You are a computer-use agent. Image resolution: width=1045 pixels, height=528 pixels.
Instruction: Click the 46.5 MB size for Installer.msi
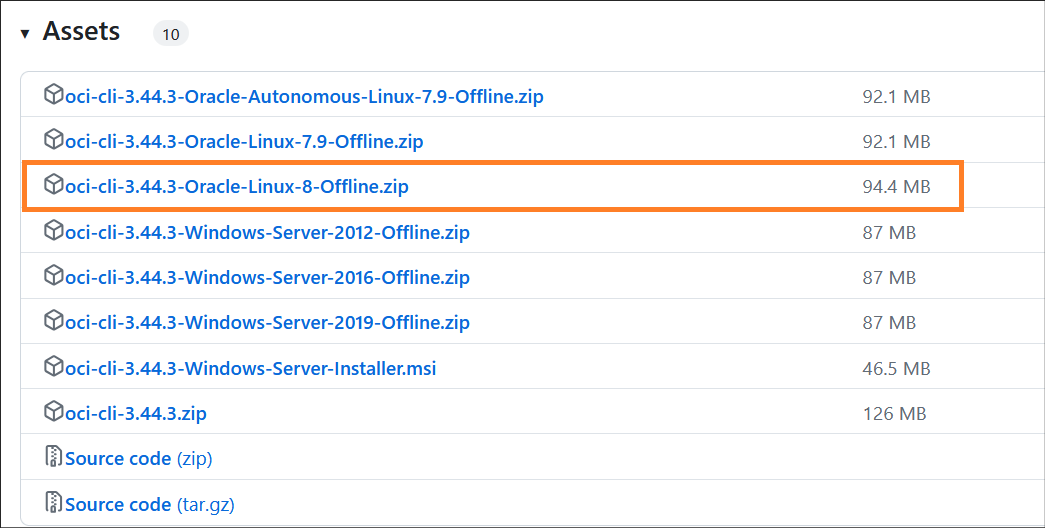(896, 368)
